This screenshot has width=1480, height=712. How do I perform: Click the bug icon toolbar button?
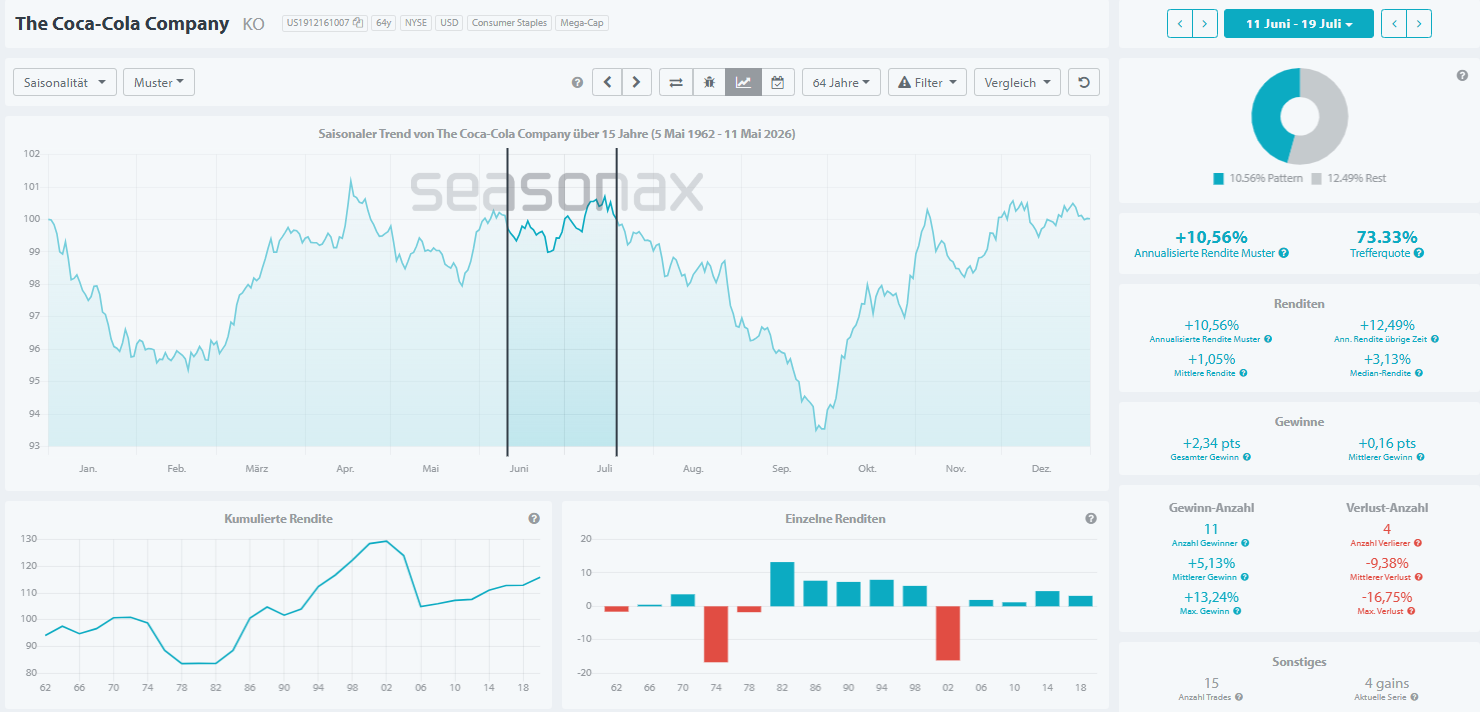(709, 82)
